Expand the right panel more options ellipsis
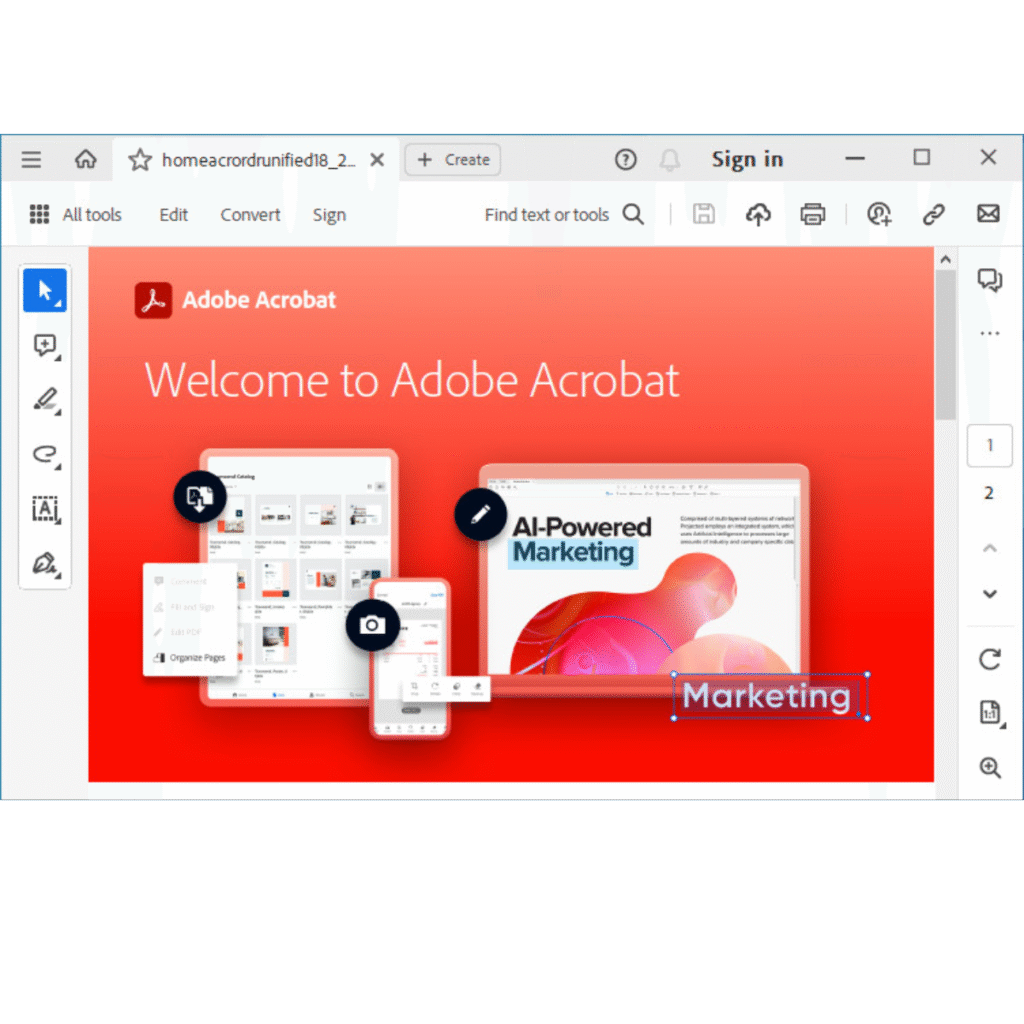 (990, 334)
